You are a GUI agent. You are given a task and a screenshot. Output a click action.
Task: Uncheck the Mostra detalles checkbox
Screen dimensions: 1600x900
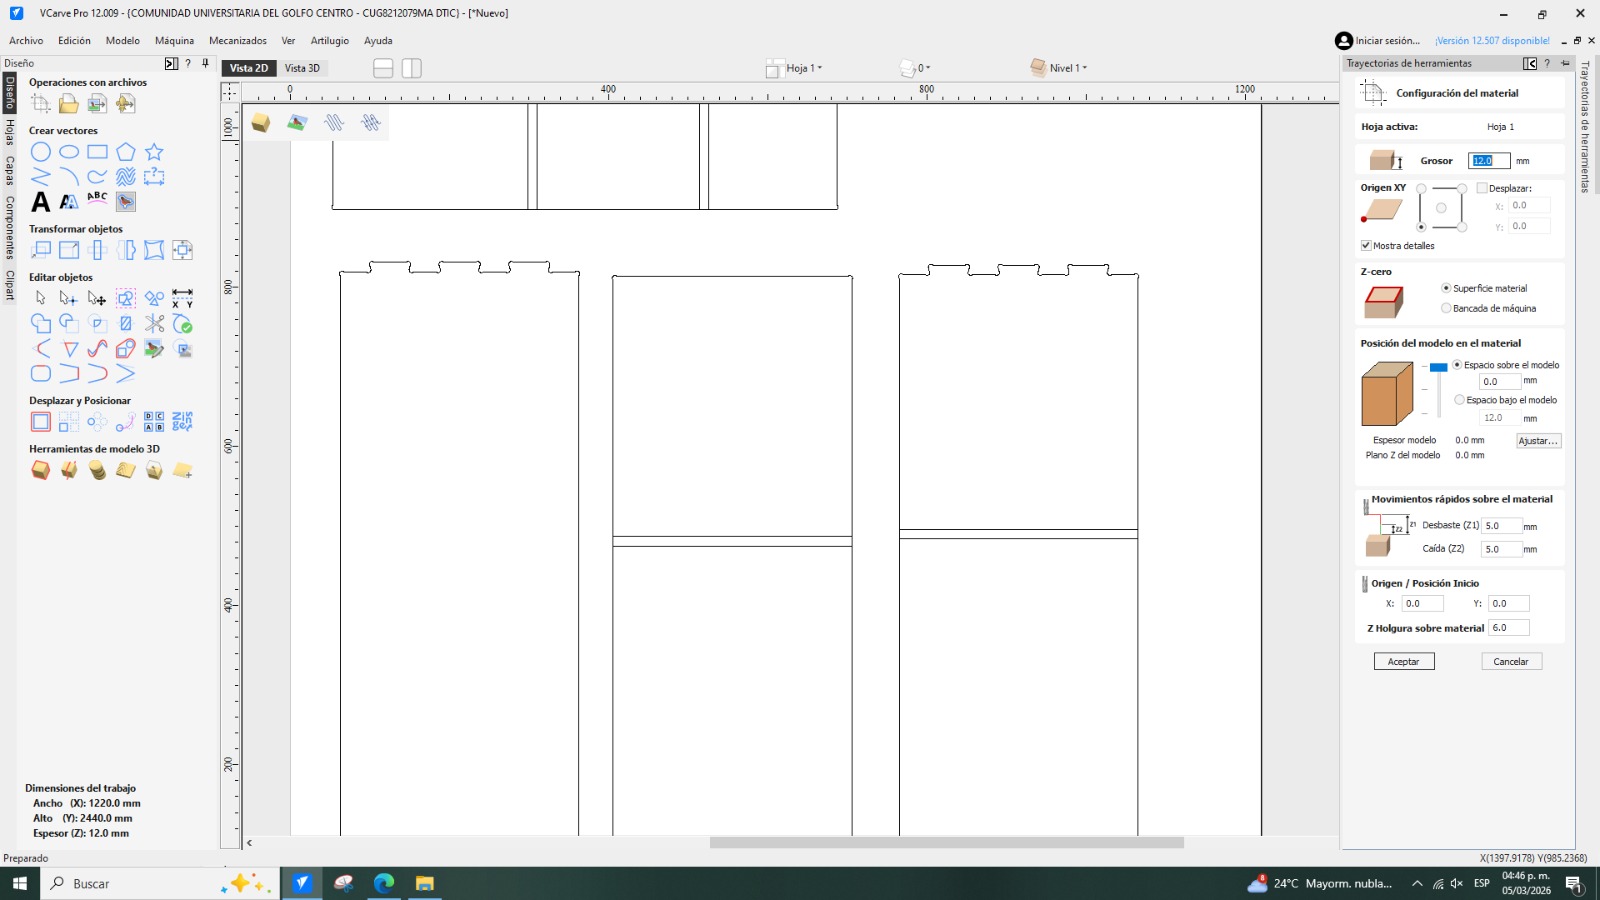(x=1366, y=246)
